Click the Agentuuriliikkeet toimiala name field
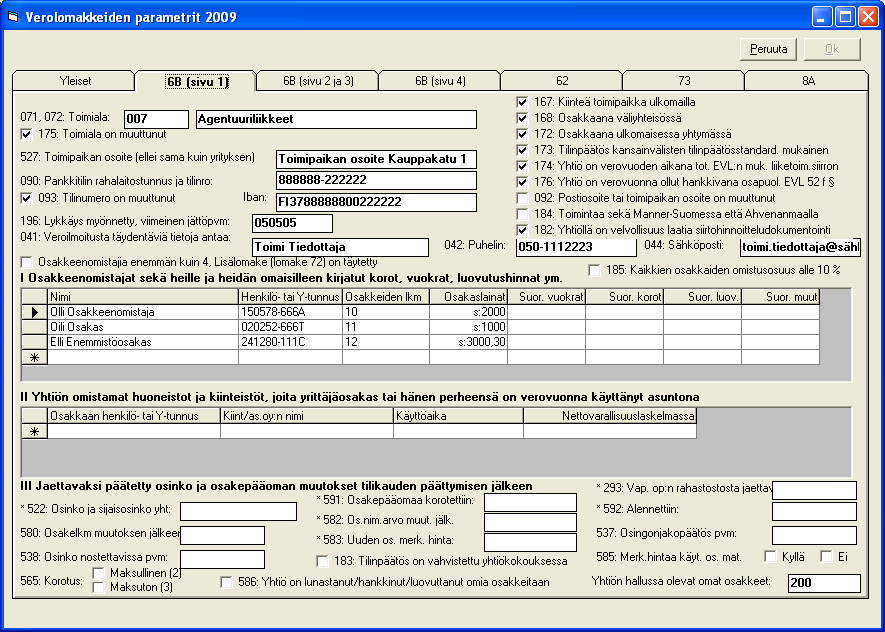This screenshot has height=632, width=885. (336, 119)
